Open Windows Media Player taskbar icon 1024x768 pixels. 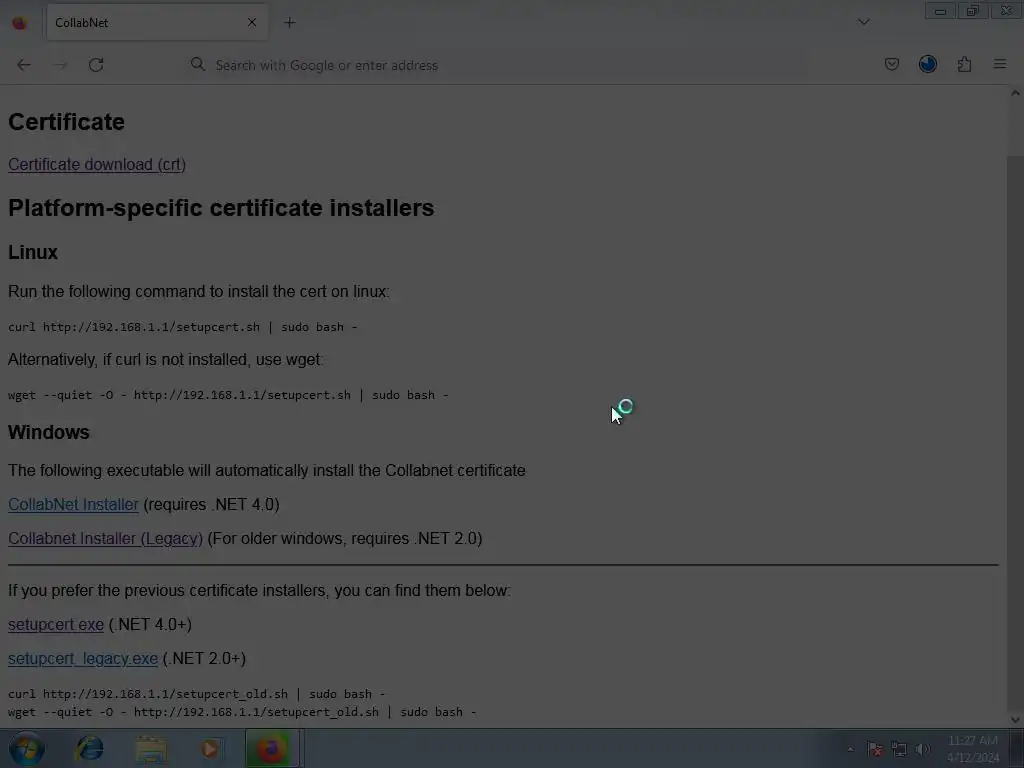210,749
